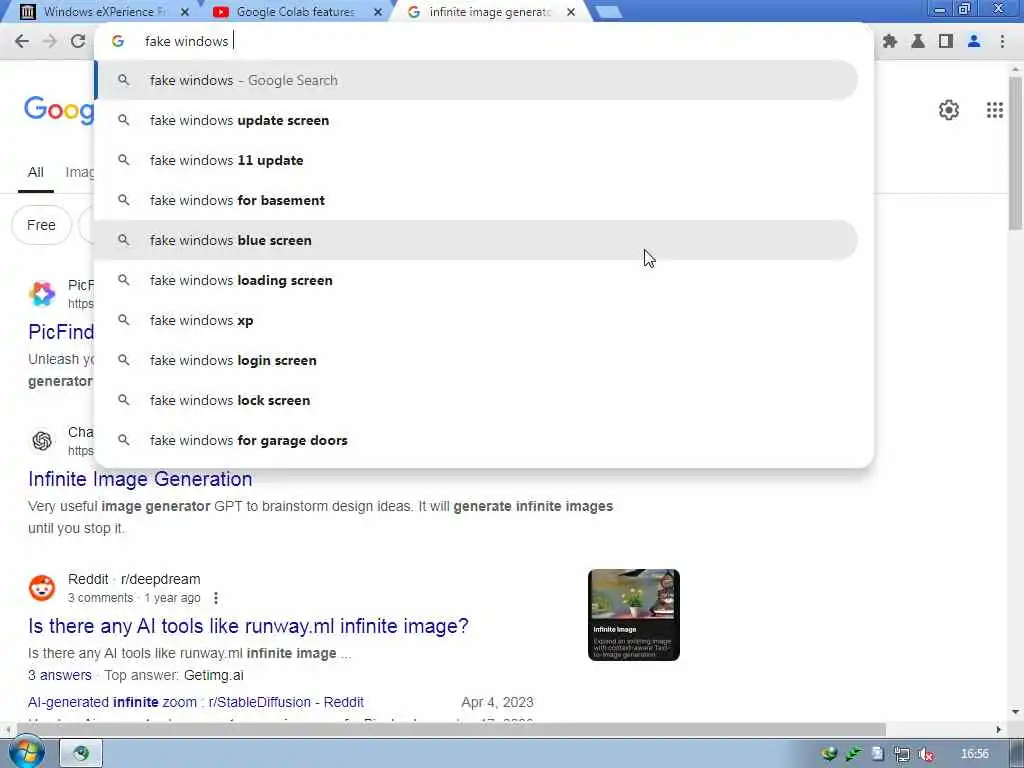Open the Google apps grid
This screenshot has width=1024, height=768.
click(x=995, y=110)
